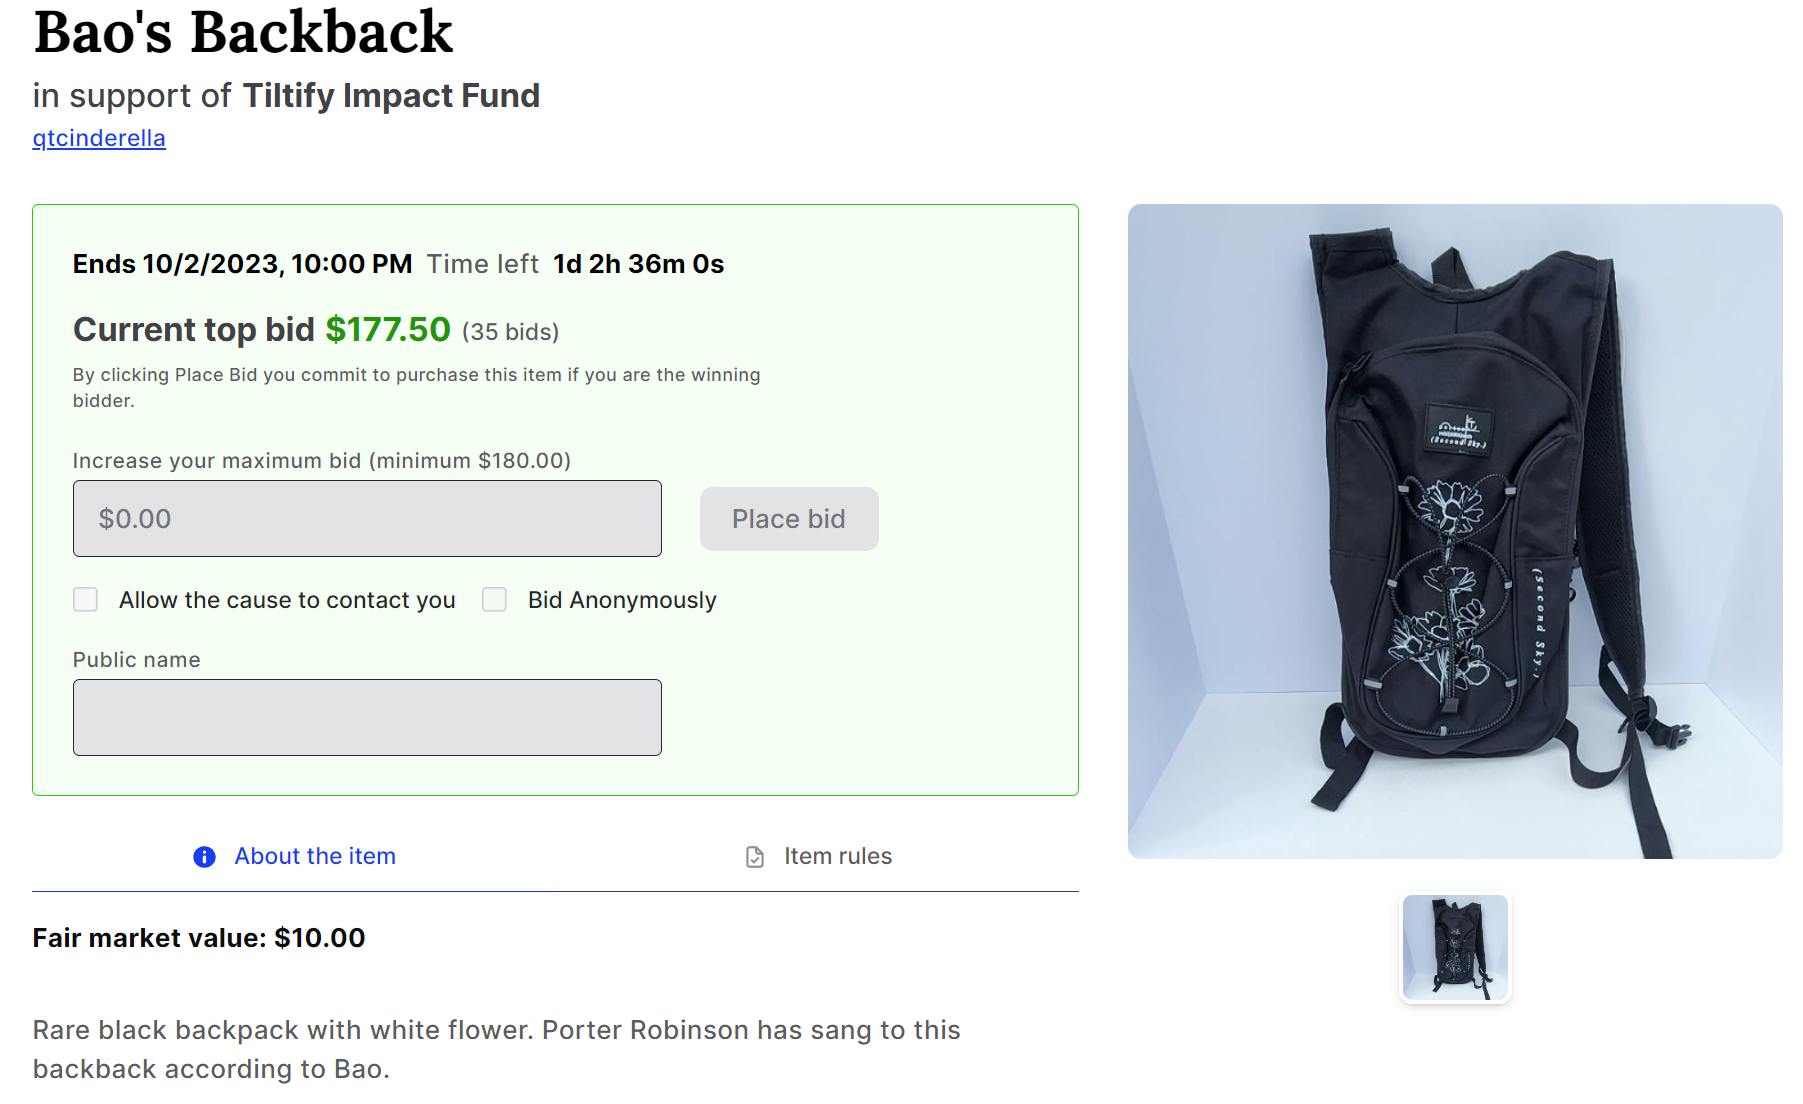Click the large backpack product photo
This screenshot has width=1803, height=1104.
point(1455,531)
